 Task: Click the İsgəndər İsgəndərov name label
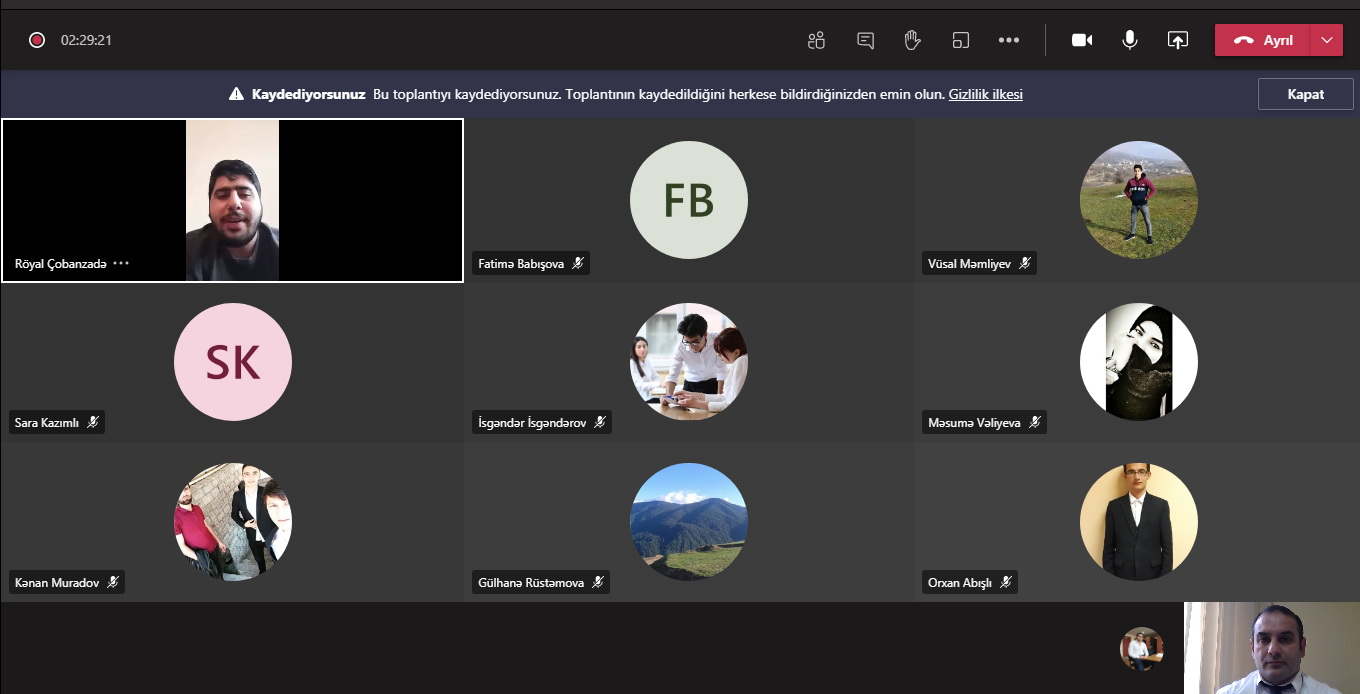click(x=532, y=423)
